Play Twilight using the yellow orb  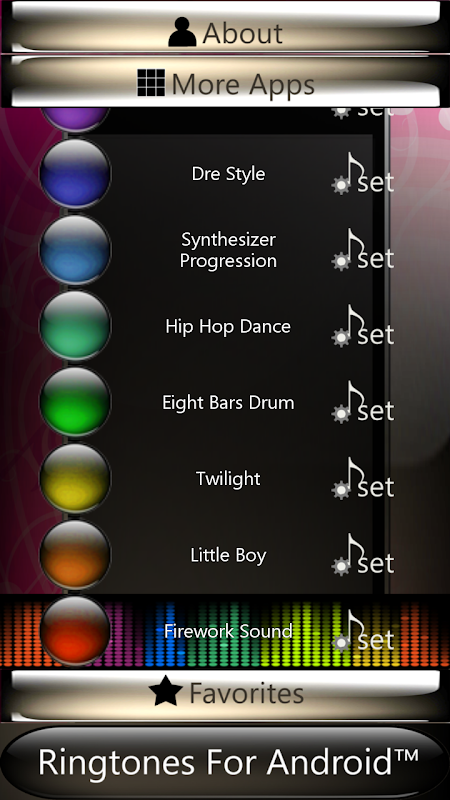click(75, 478)
